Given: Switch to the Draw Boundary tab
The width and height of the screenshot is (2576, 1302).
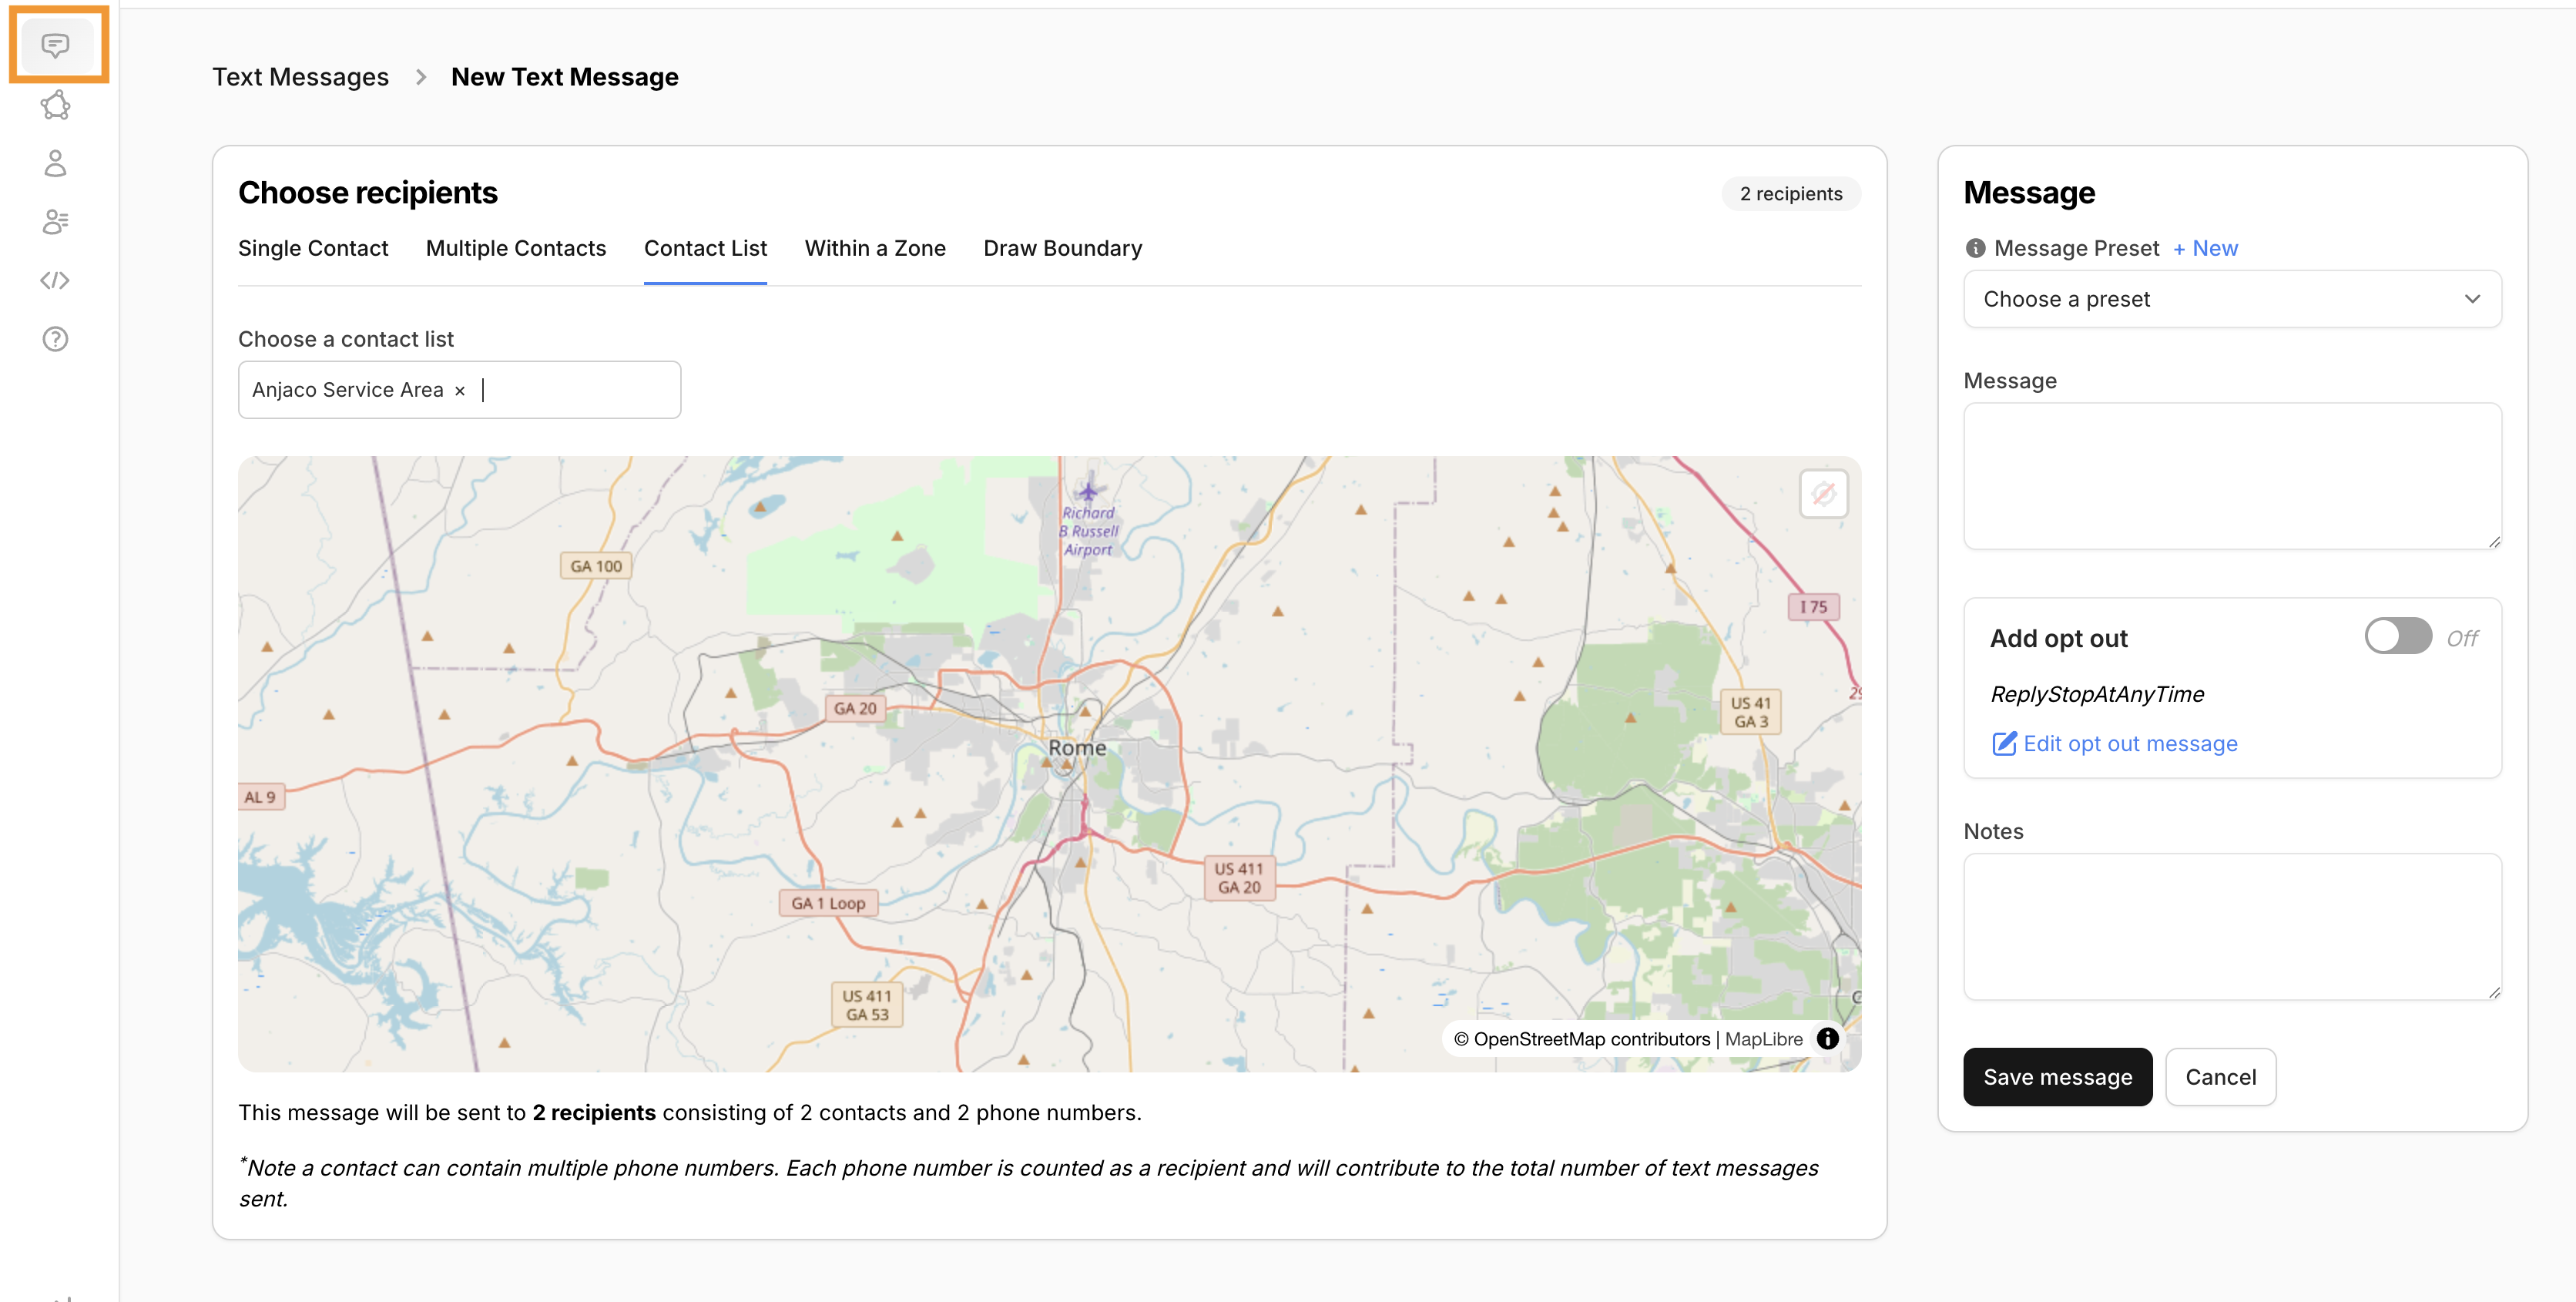Looking at the screenshot, I should pos(1062,248).
